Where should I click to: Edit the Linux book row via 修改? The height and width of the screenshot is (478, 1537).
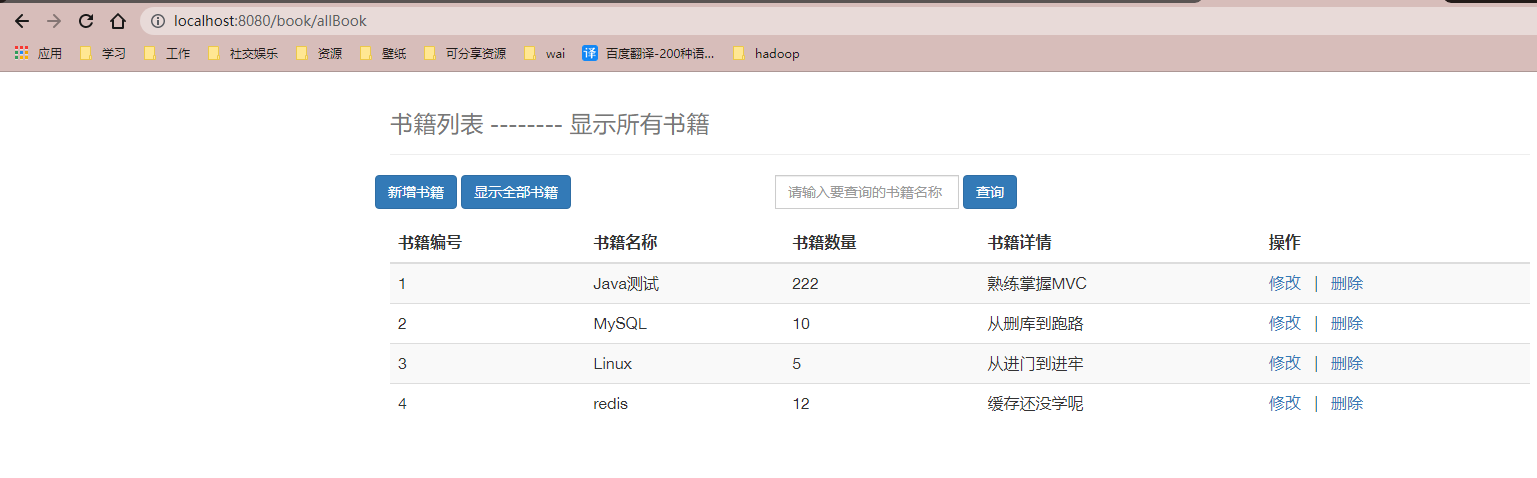(1284, 363)
